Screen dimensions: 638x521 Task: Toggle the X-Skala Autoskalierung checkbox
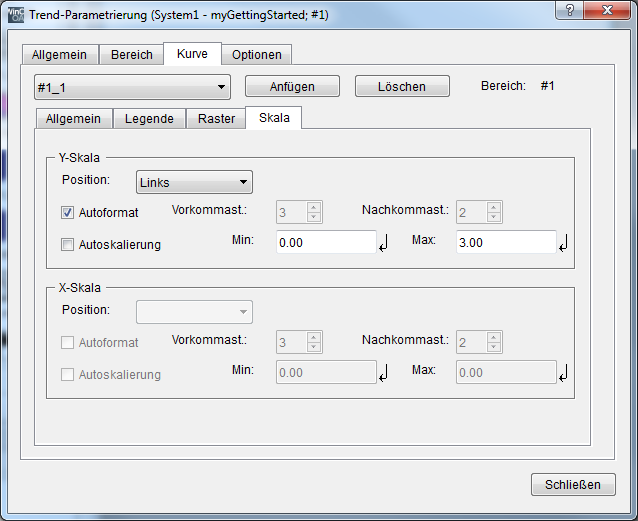pyautogui.click(x=67, y=374)
